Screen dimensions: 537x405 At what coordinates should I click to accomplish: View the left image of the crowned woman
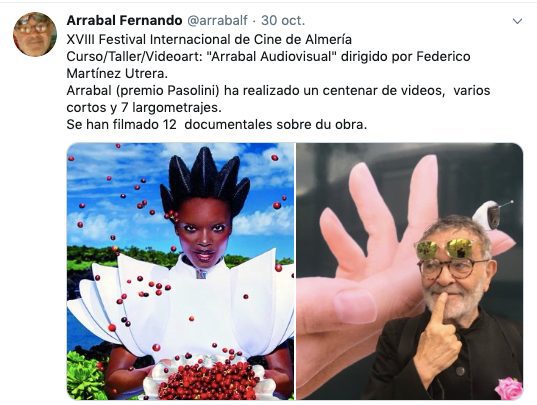coord(180,271)
